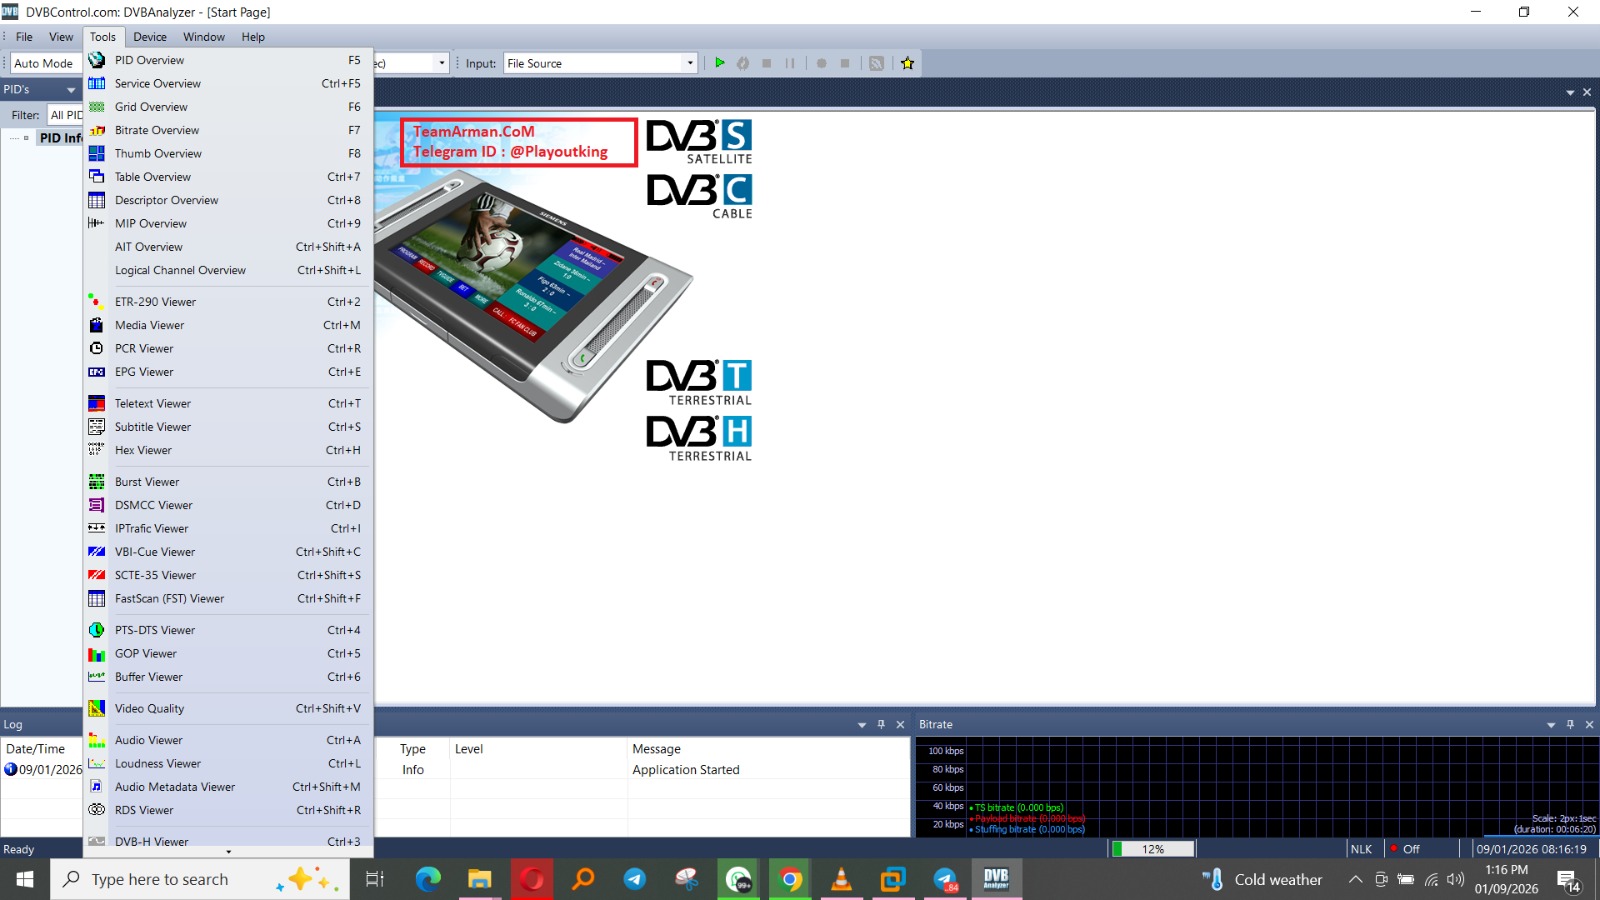Image resolution: width=1600 pixels, height=900 pixels.
Task: Open Windows Start menu
Action: (25, 879)
